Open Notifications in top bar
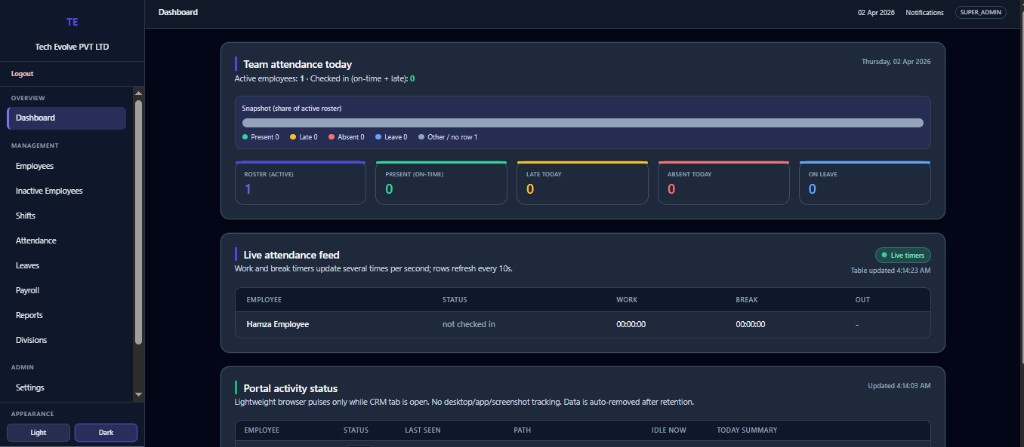This screenshot has width=1024, height=447. pyautogui.click(x=924, y=12)
